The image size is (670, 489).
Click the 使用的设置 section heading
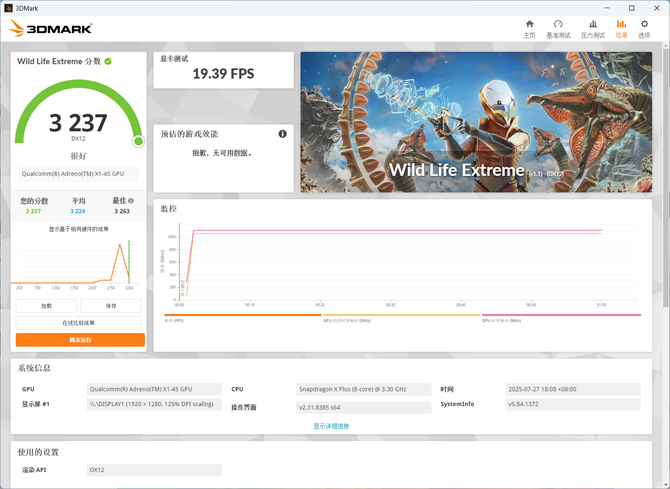pos(38,452)
